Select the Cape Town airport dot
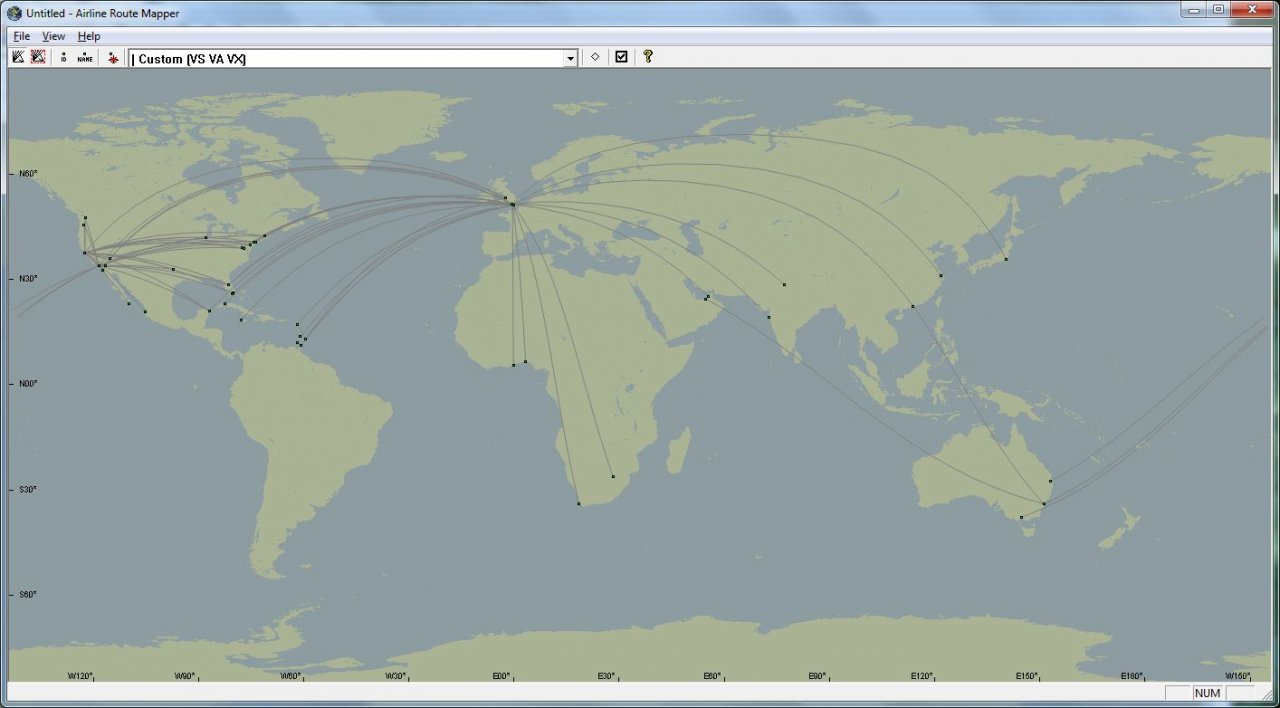 pos(578,504)
